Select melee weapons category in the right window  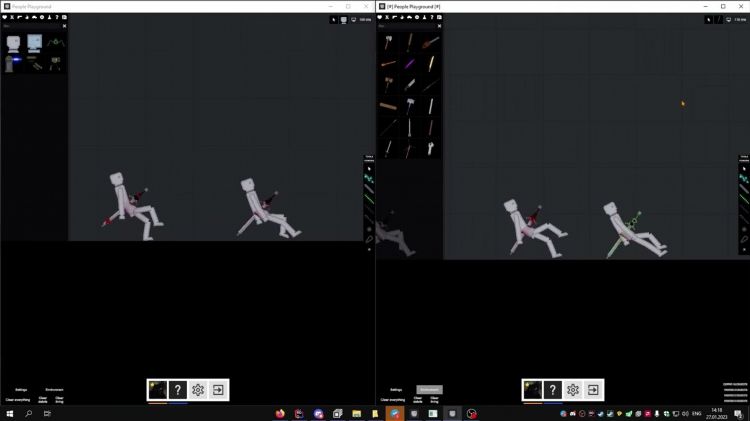(x=387, y=17)
